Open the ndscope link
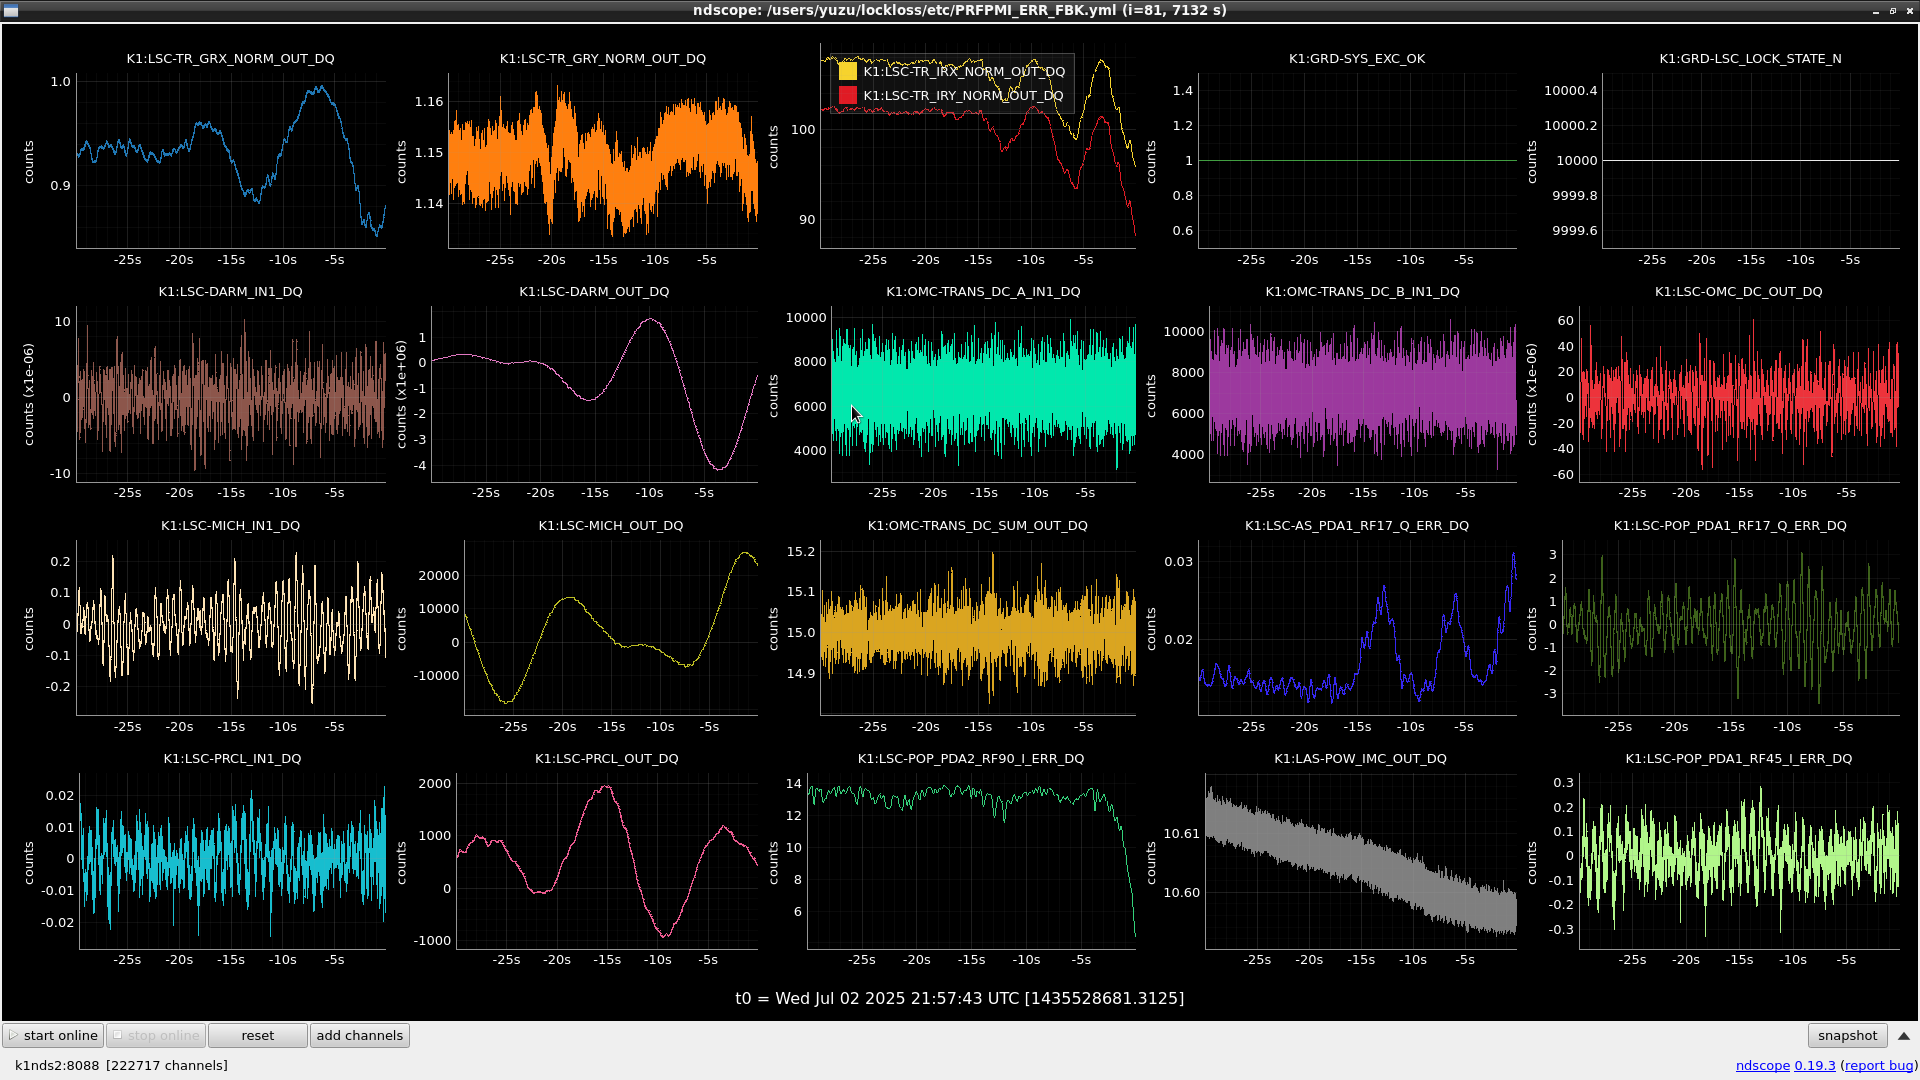This screenshot has width=1920, height=1080. pos(1762,1065)
